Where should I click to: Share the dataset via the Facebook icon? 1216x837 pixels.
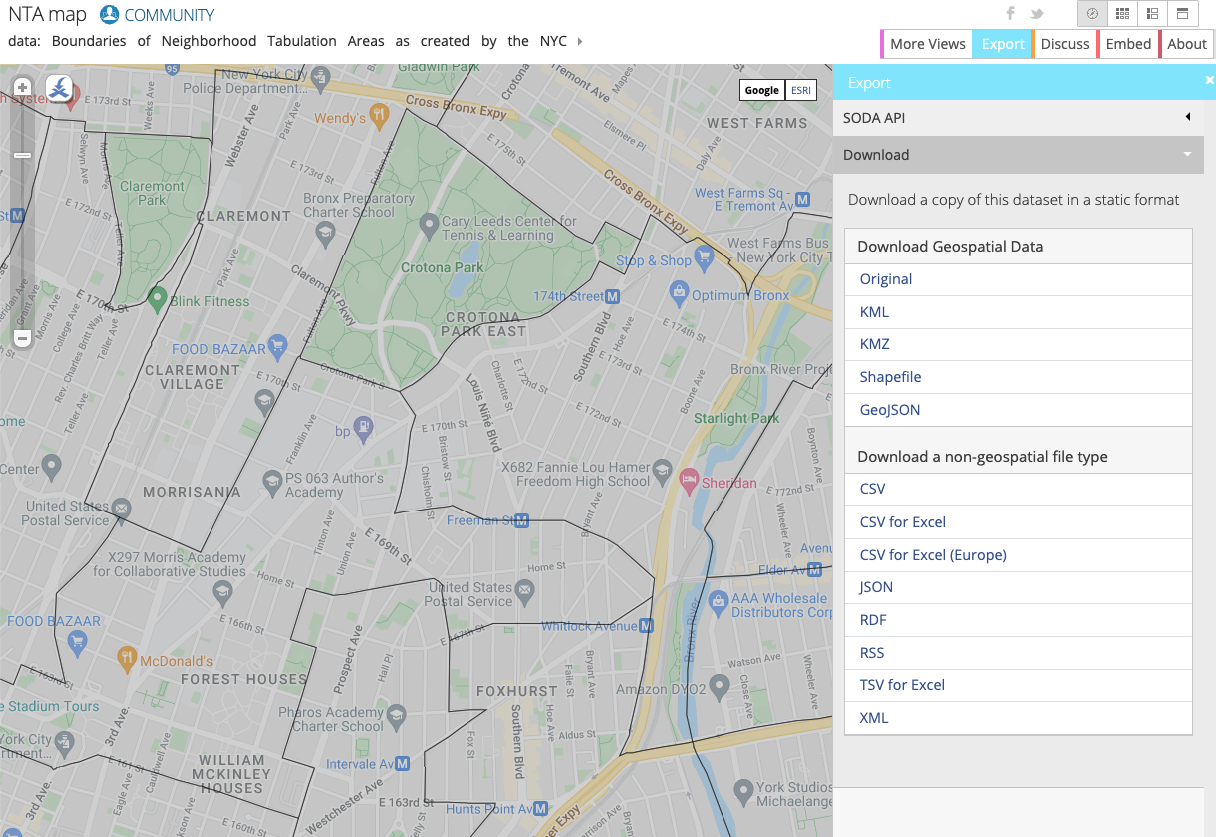point(1010,13)
